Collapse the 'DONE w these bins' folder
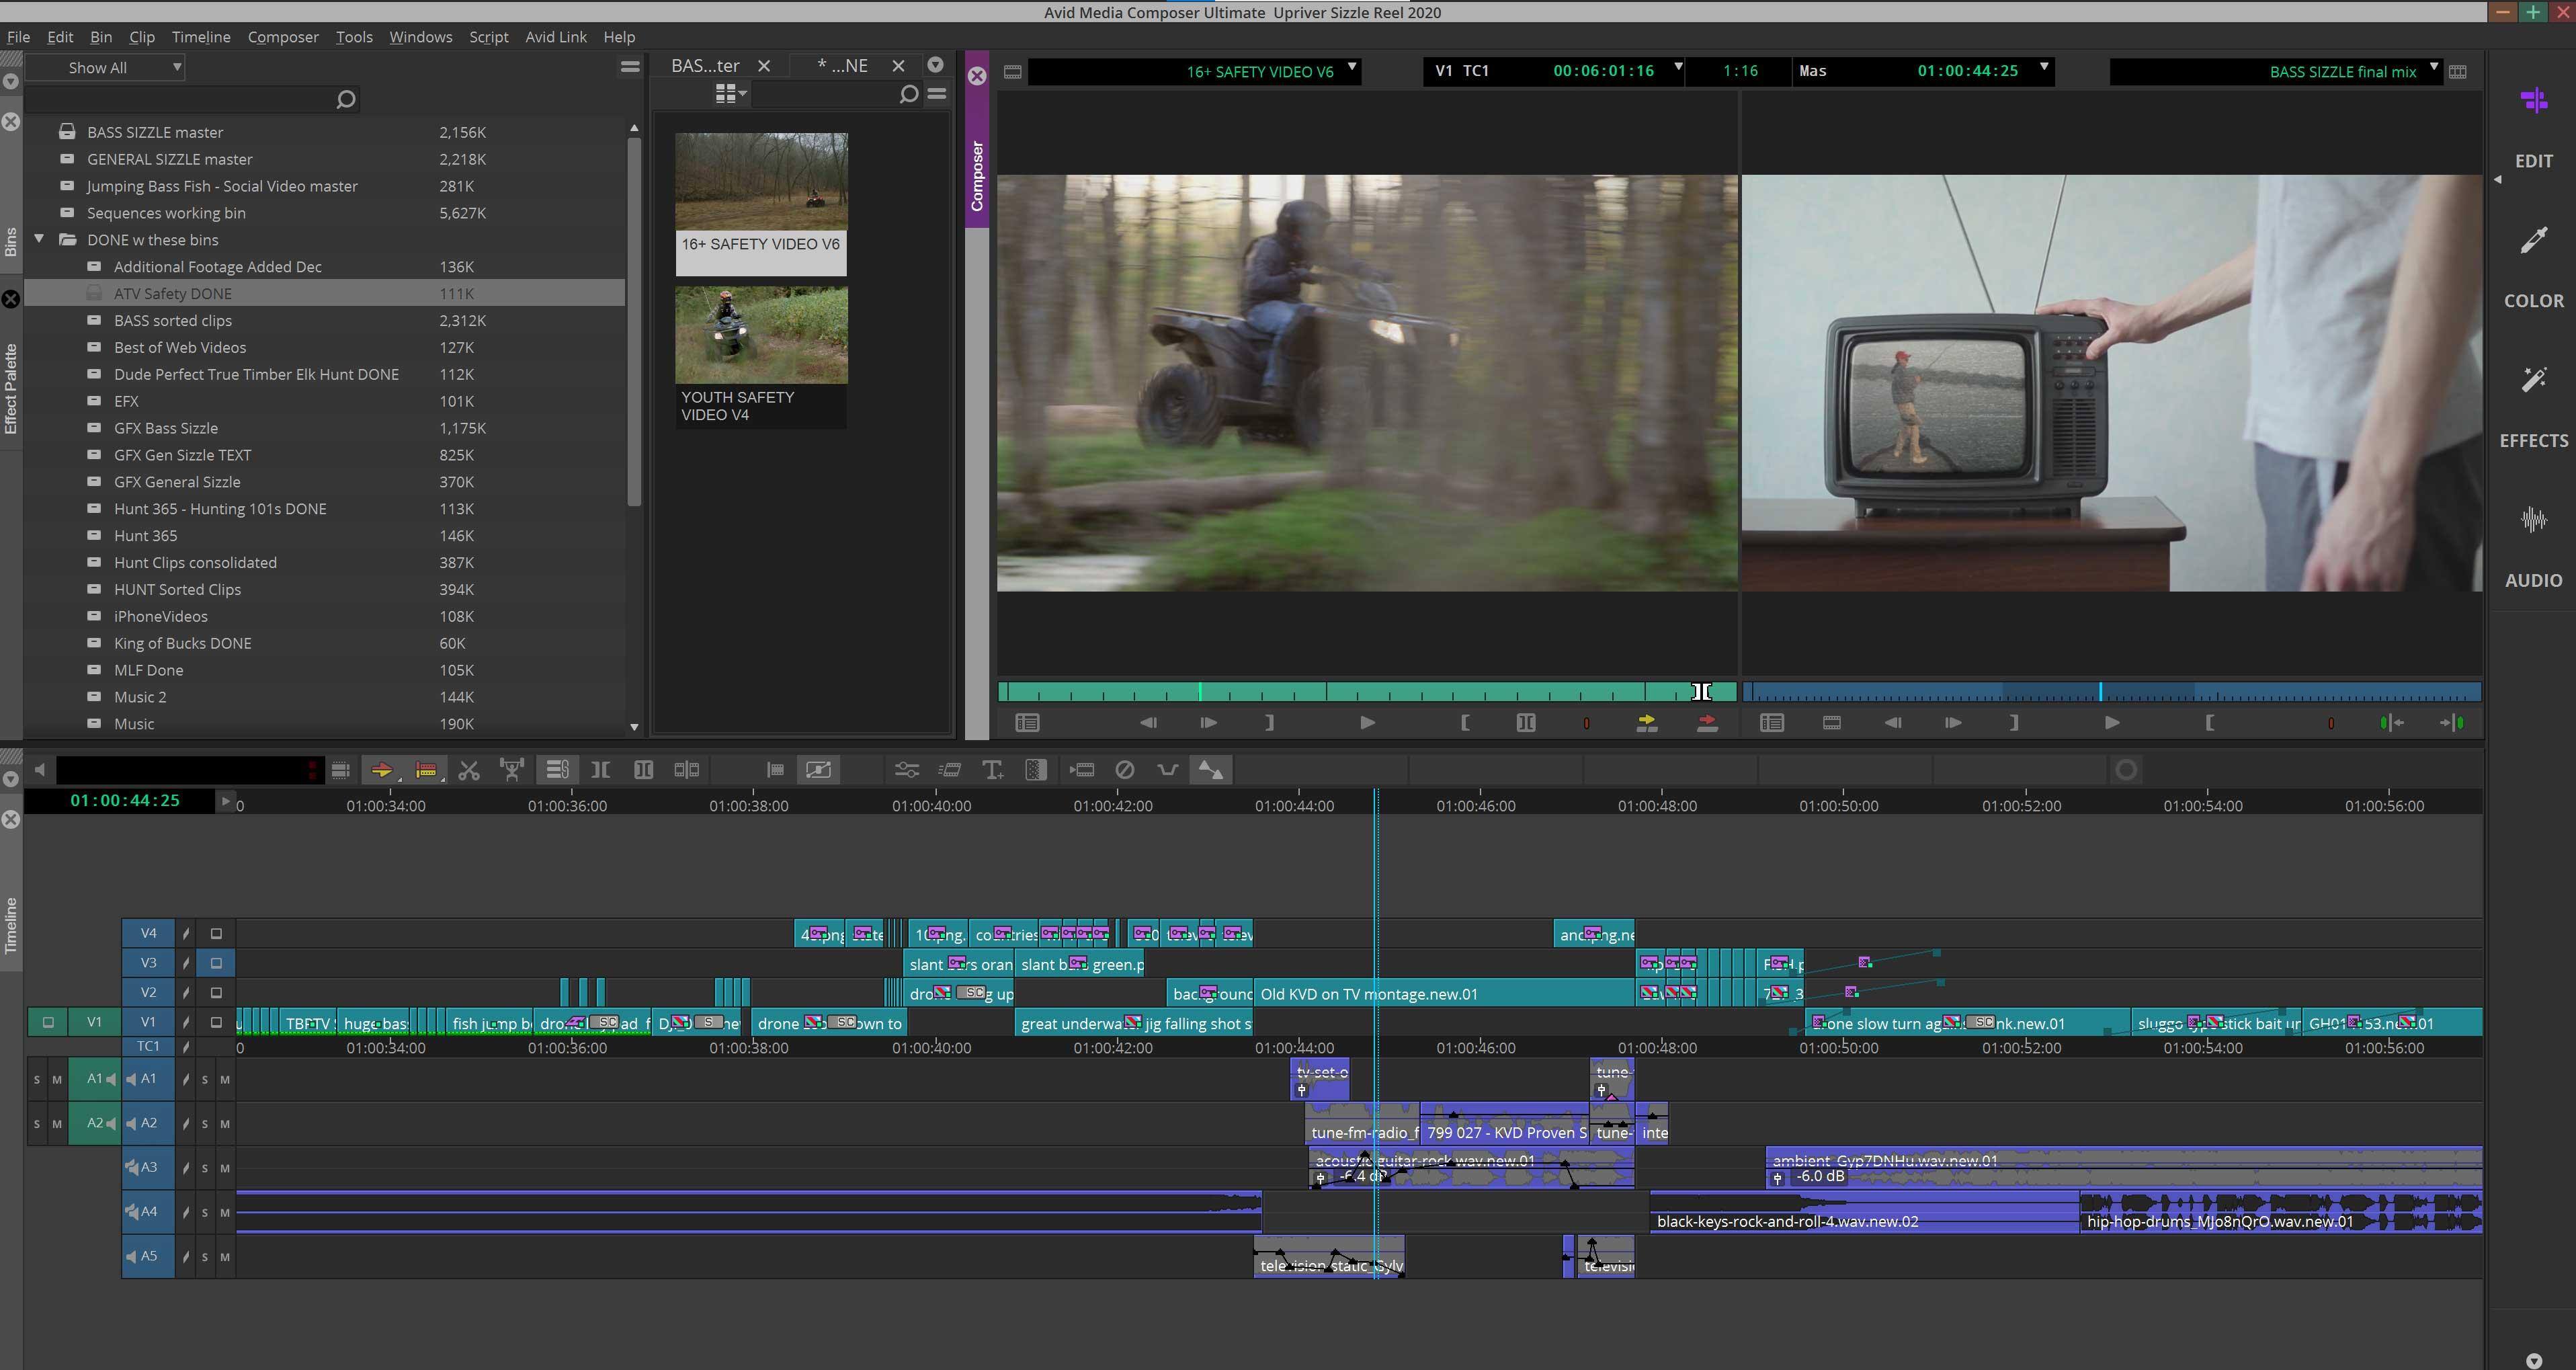The height and width of the screenshot is (1370, 2576). coord(39,240)
